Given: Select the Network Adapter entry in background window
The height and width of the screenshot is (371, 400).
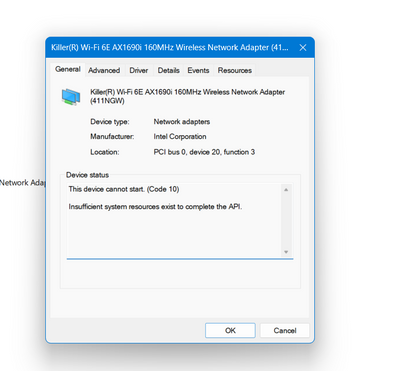Looking at the screenshot, I should pos(23,183).
